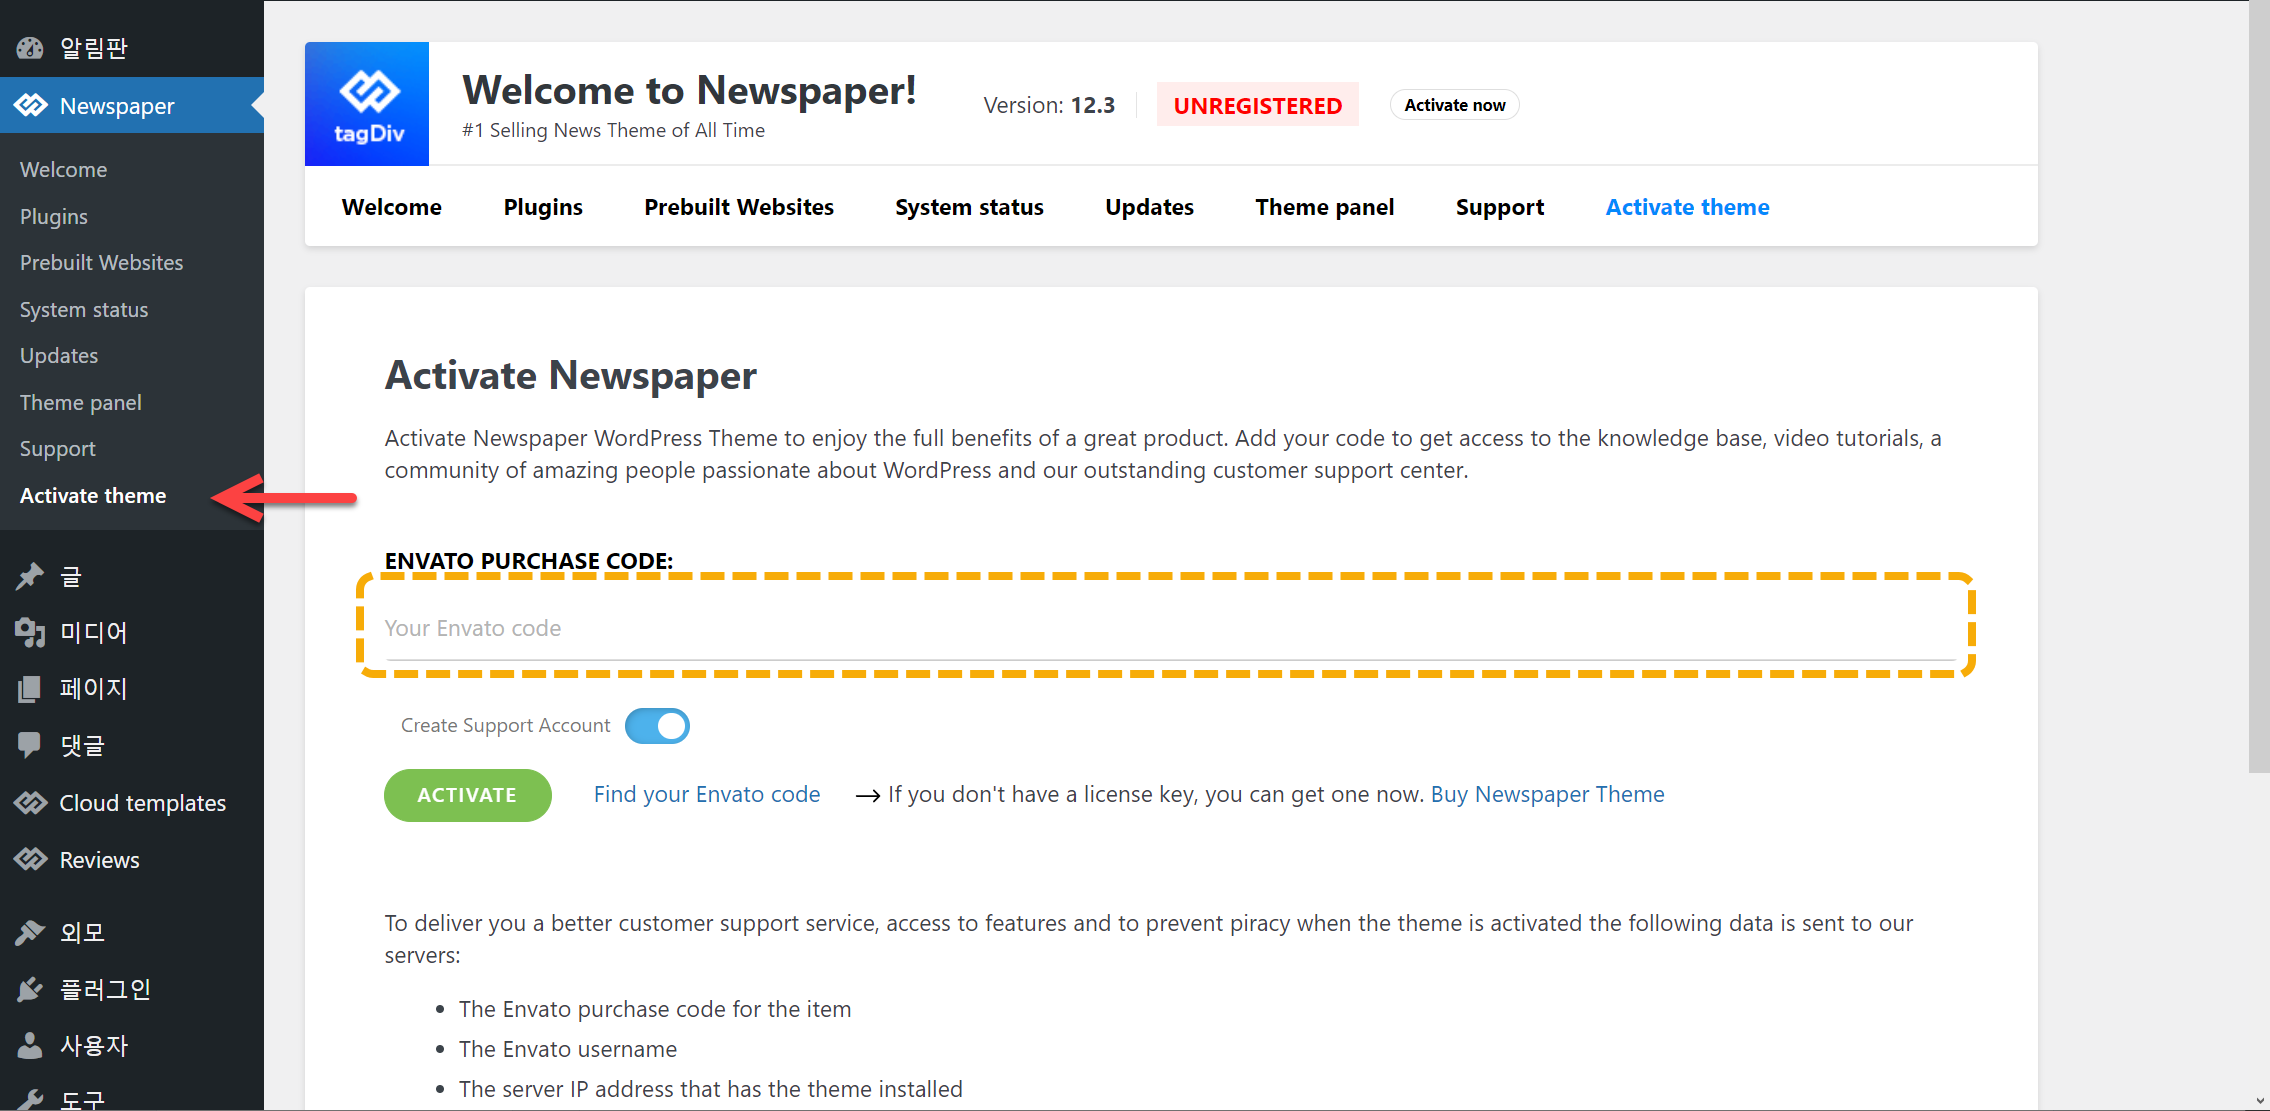Screen dimensions: 2270x1111
Task: Open the Buy Newspaper Theme link
Action: pos(1547,794)
